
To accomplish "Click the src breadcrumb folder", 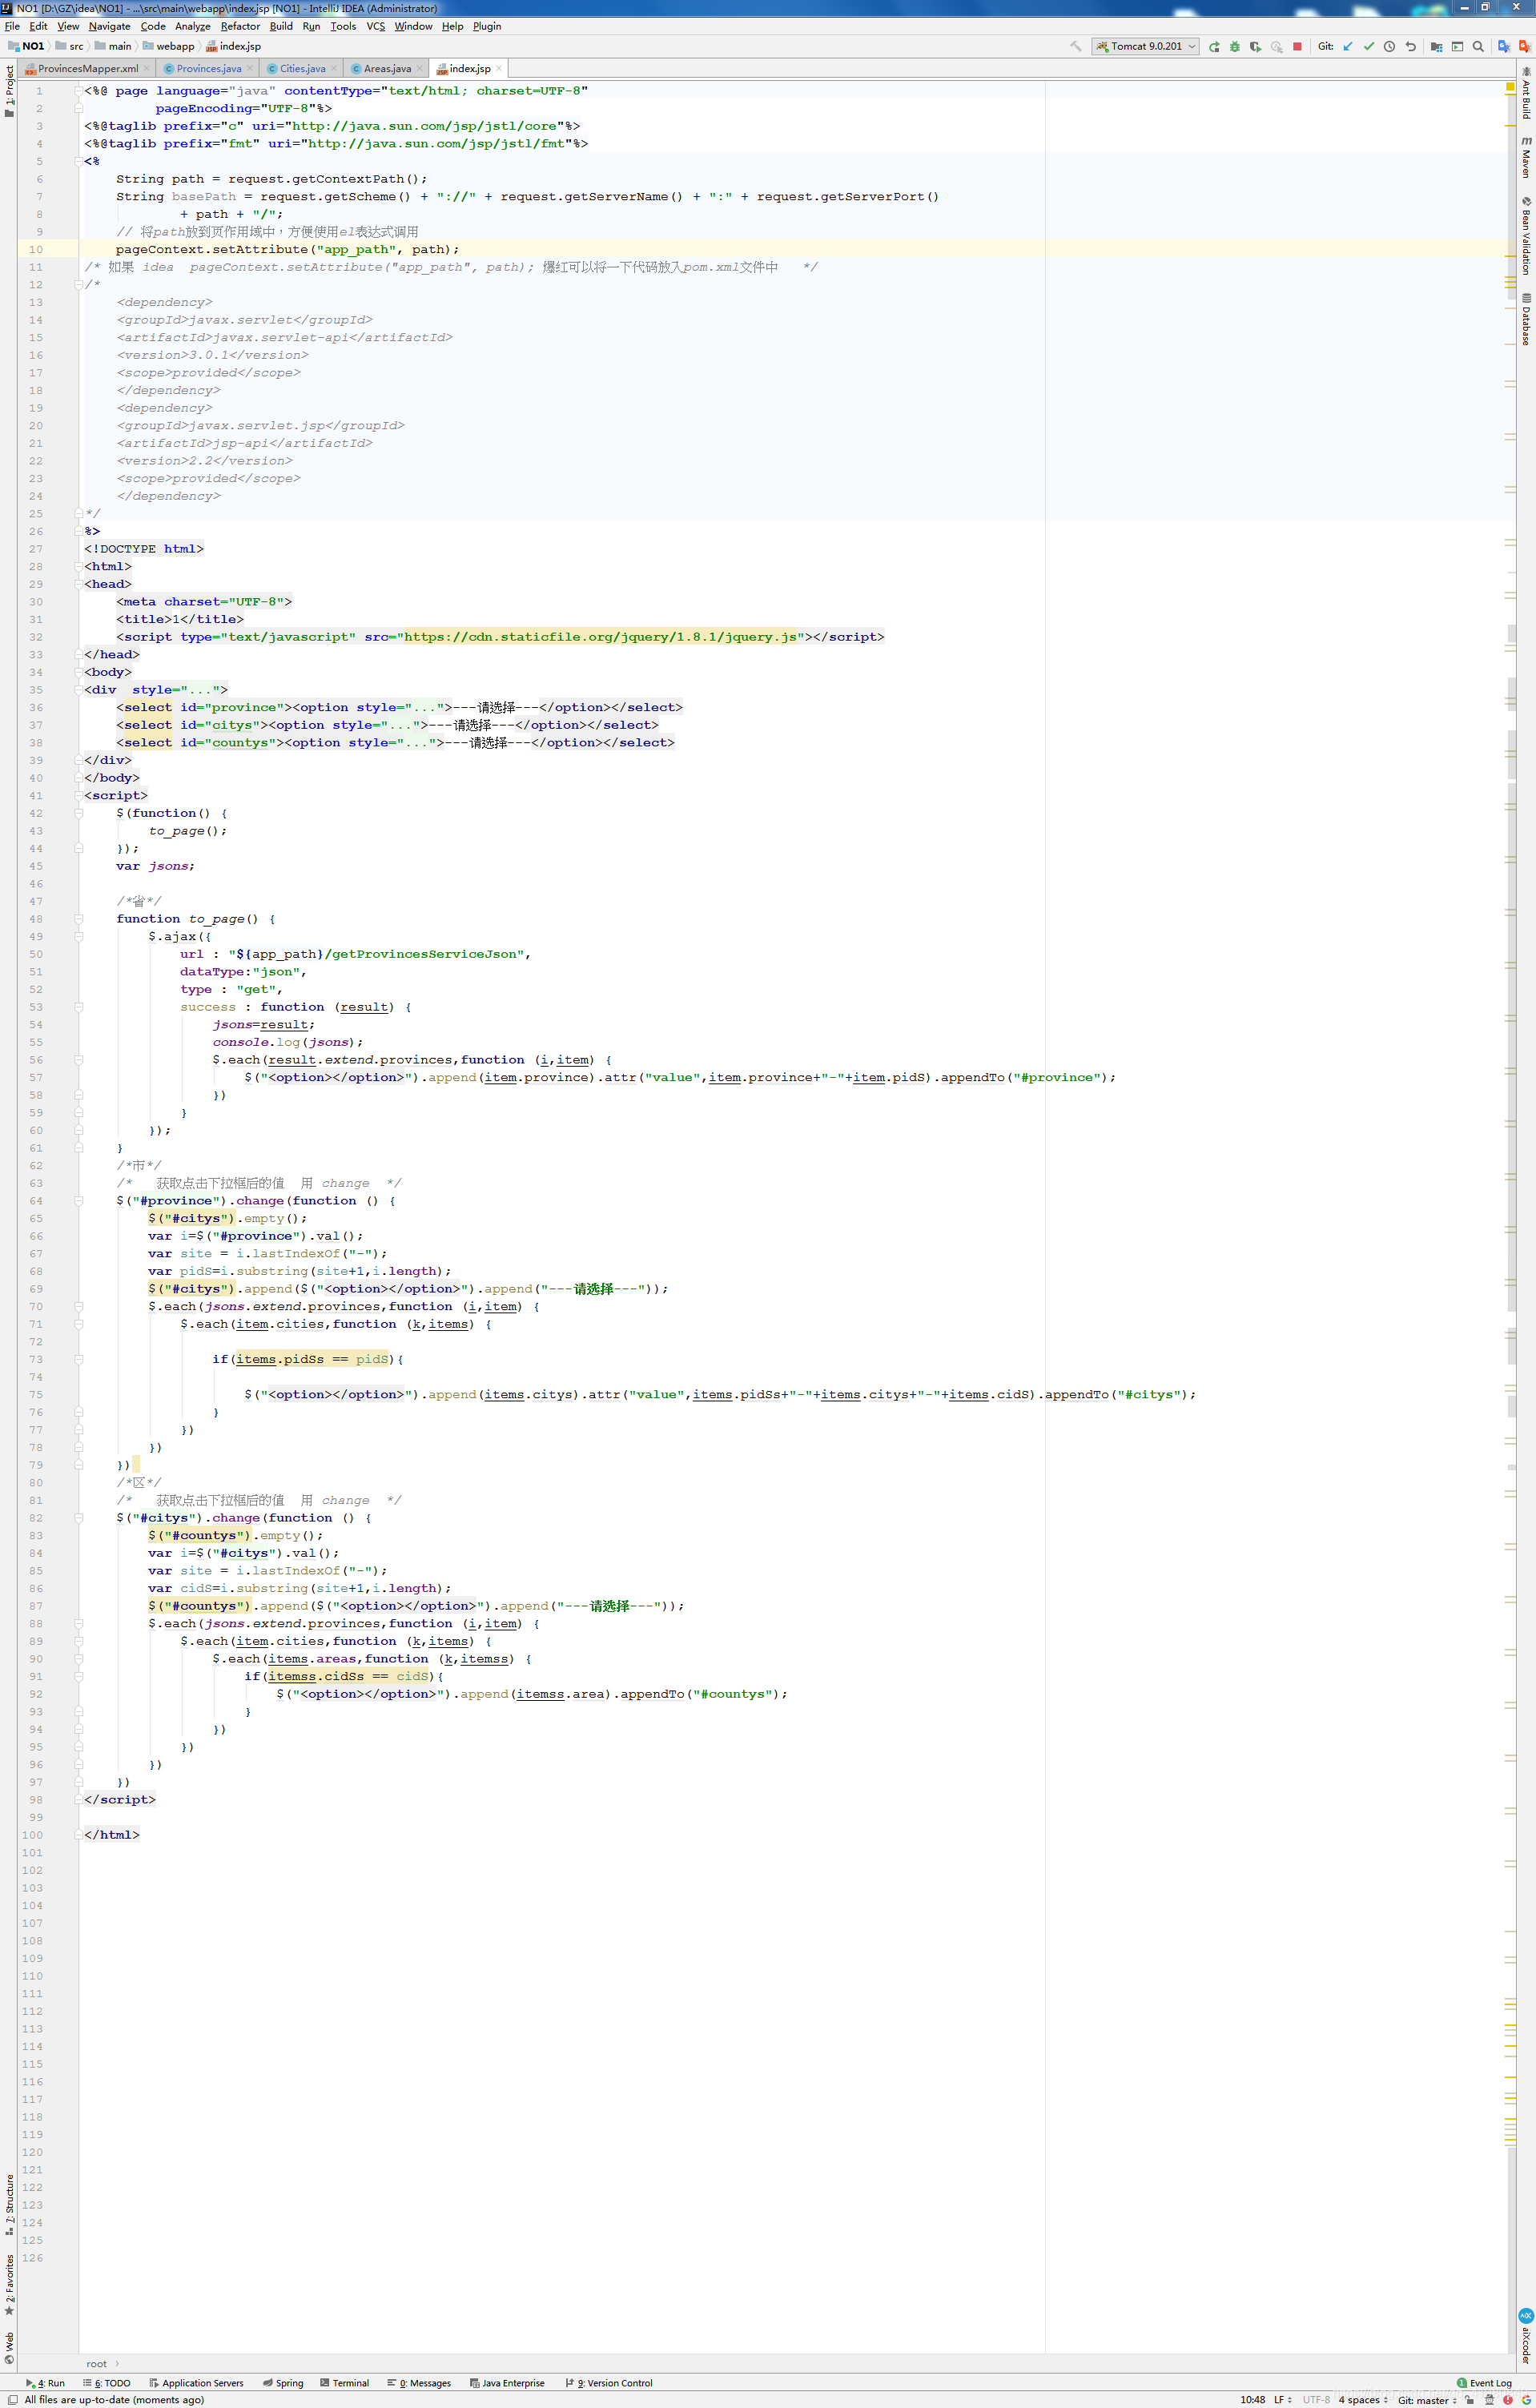I will click(70, 46).
